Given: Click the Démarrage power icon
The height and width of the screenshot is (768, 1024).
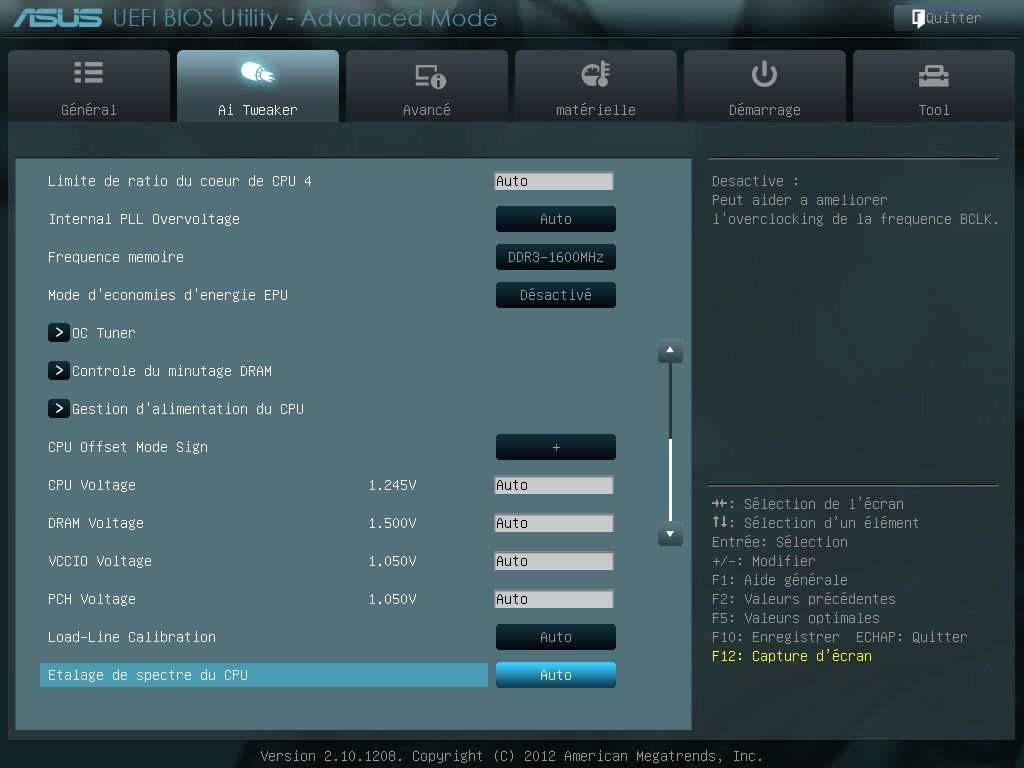Looking at the screenshot, I should [764, 74].
